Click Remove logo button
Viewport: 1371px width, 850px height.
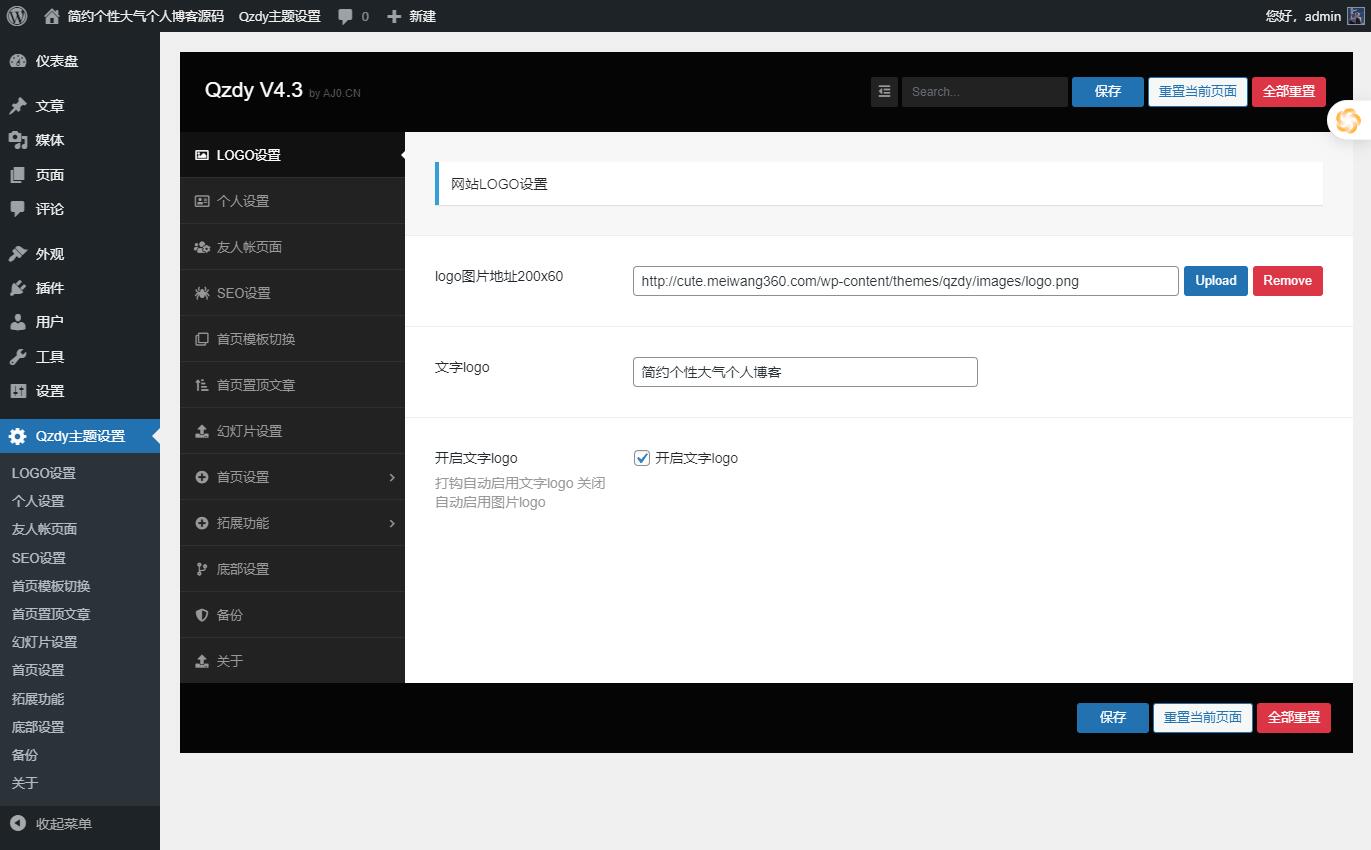click(1288, 281)
